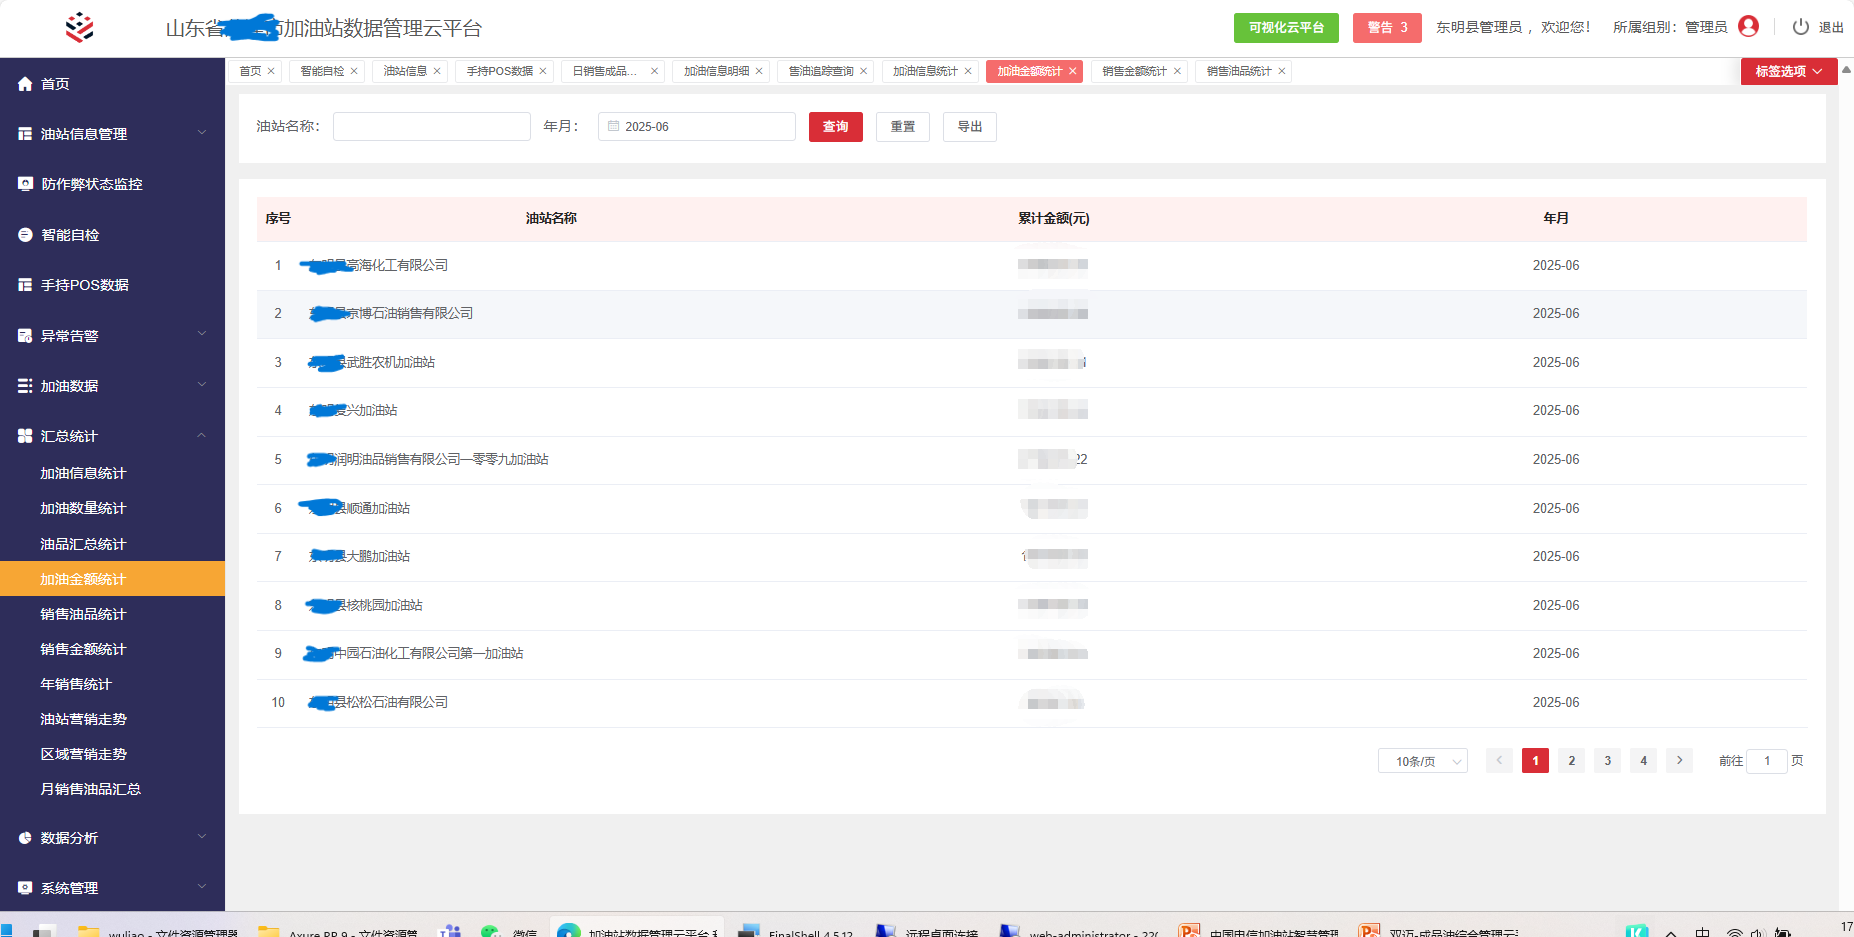Click the 导出 button
This screenshot has width=1854, height=937.
pos(970,127)
